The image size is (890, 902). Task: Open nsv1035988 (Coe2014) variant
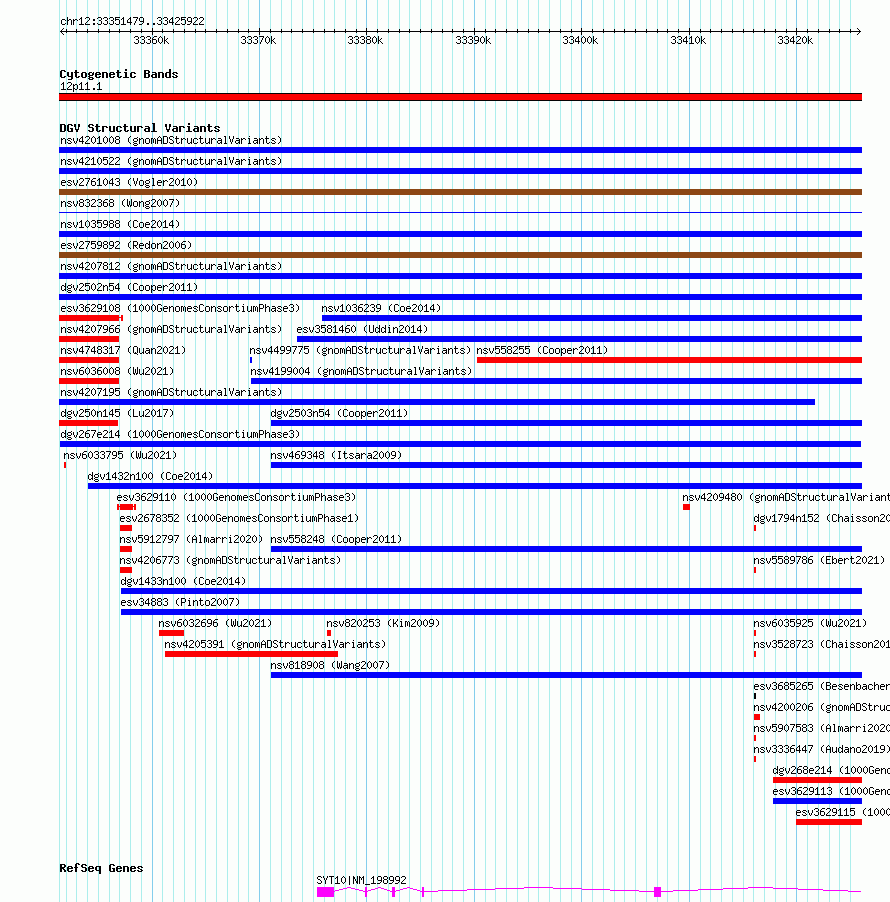(120, 224)
